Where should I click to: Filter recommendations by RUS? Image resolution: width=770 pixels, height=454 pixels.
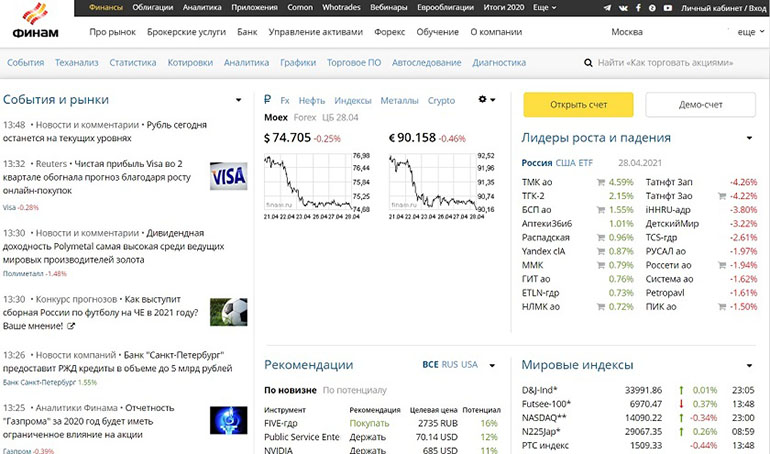click(x=449, y=365)
